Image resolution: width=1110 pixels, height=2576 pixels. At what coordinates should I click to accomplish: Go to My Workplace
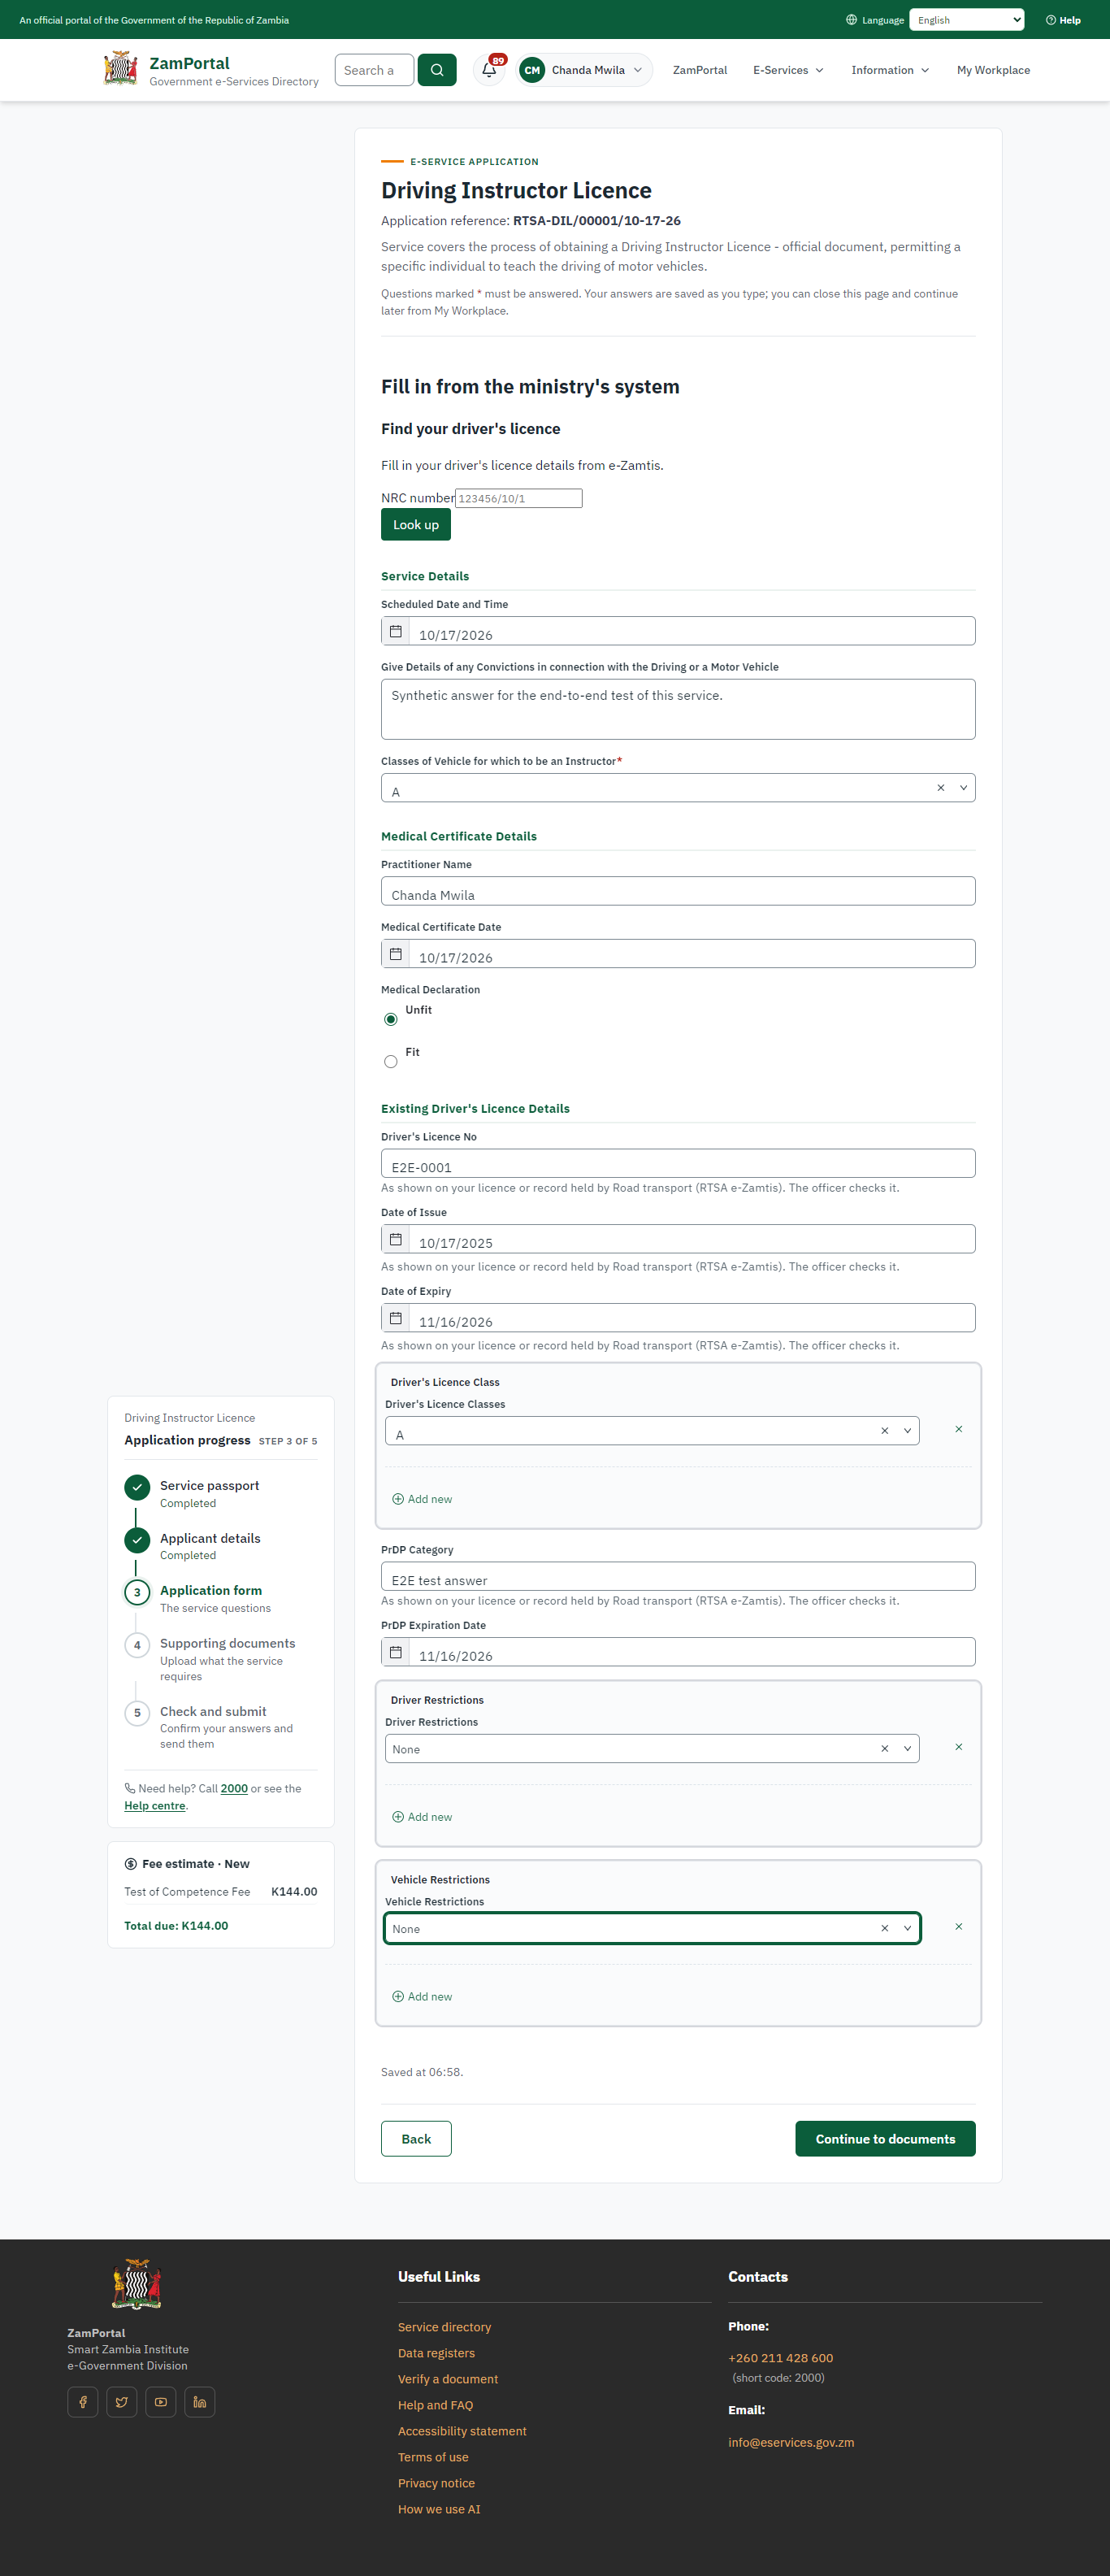coord(993,70)
